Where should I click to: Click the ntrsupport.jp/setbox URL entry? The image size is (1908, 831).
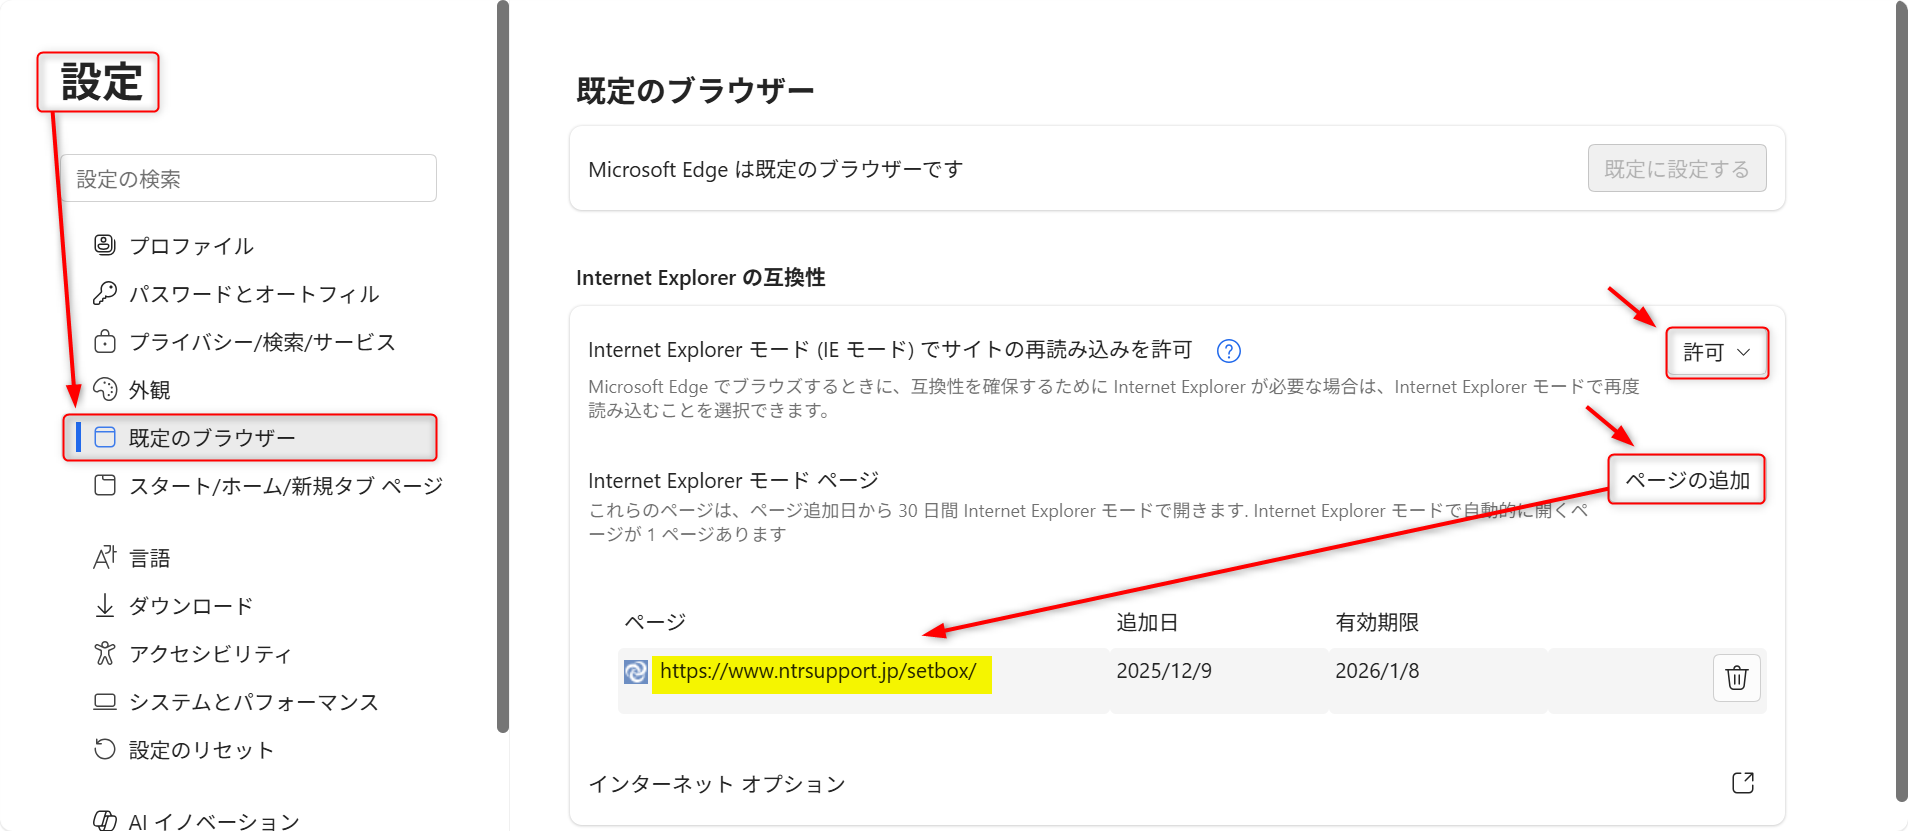pos(818,672)
